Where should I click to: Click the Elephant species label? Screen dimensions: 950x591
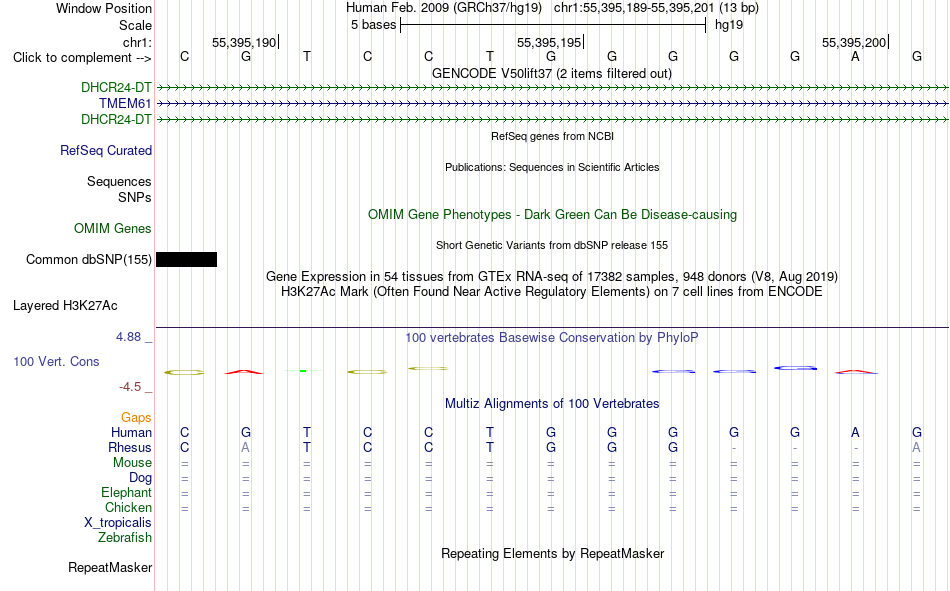pyautogui.click(x=127, y=492)
